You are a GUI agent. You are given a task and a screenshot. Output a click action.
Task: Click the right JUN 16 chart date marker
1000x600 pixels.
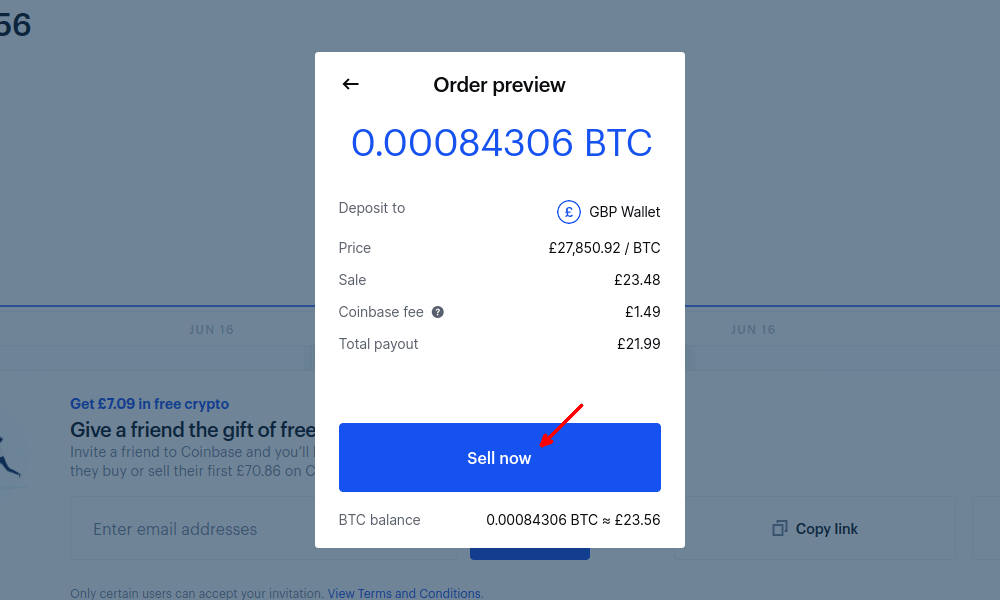[753, 330]
